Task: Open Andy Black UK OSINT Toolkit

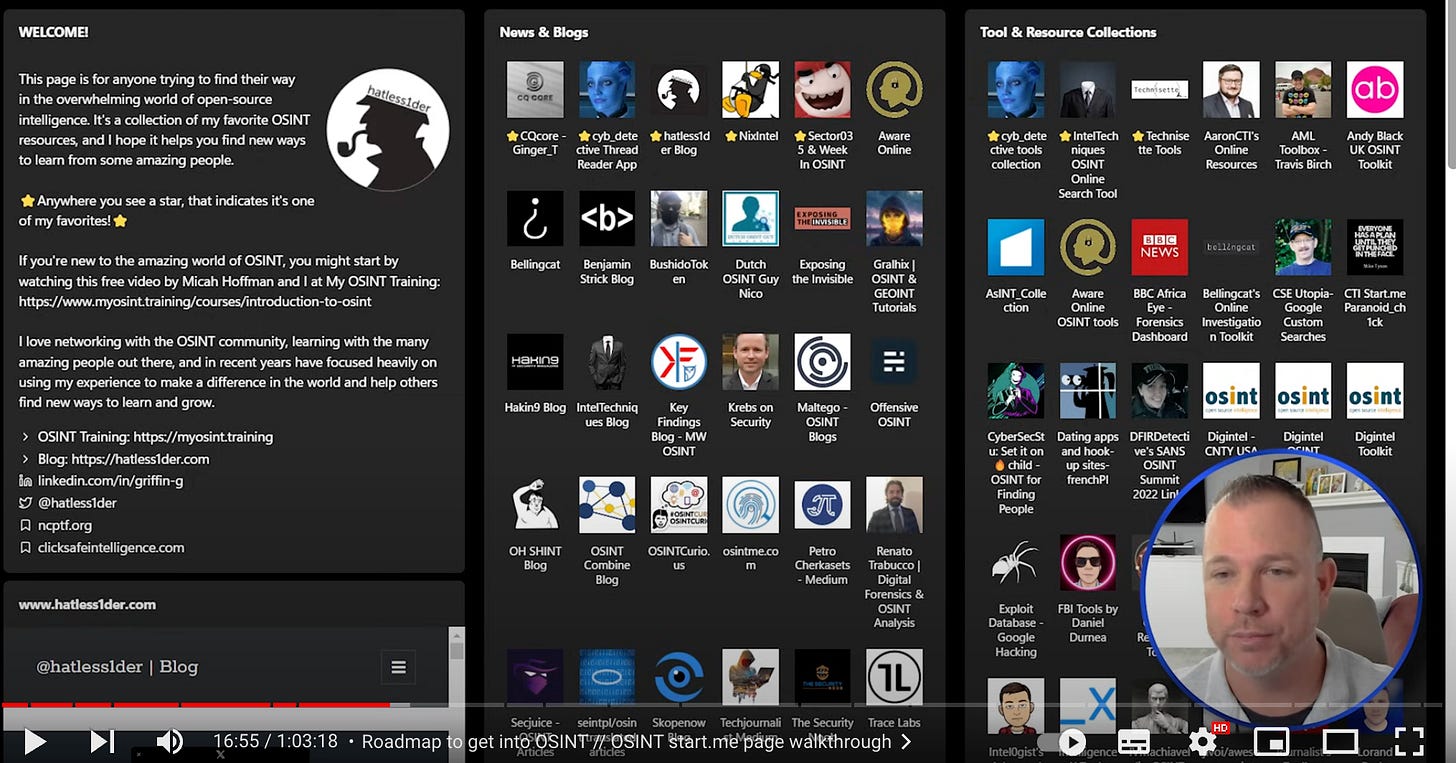Action: point(1375,90)
